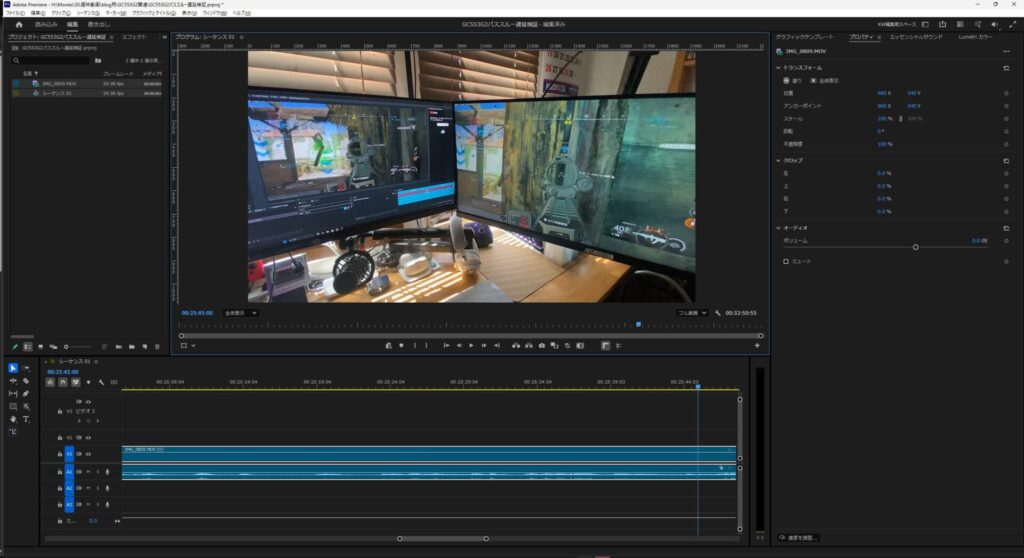Image resolution: width=1024 pixels, height=558 pixels.
Task: Collapse the Crop section
Action: 778,161
